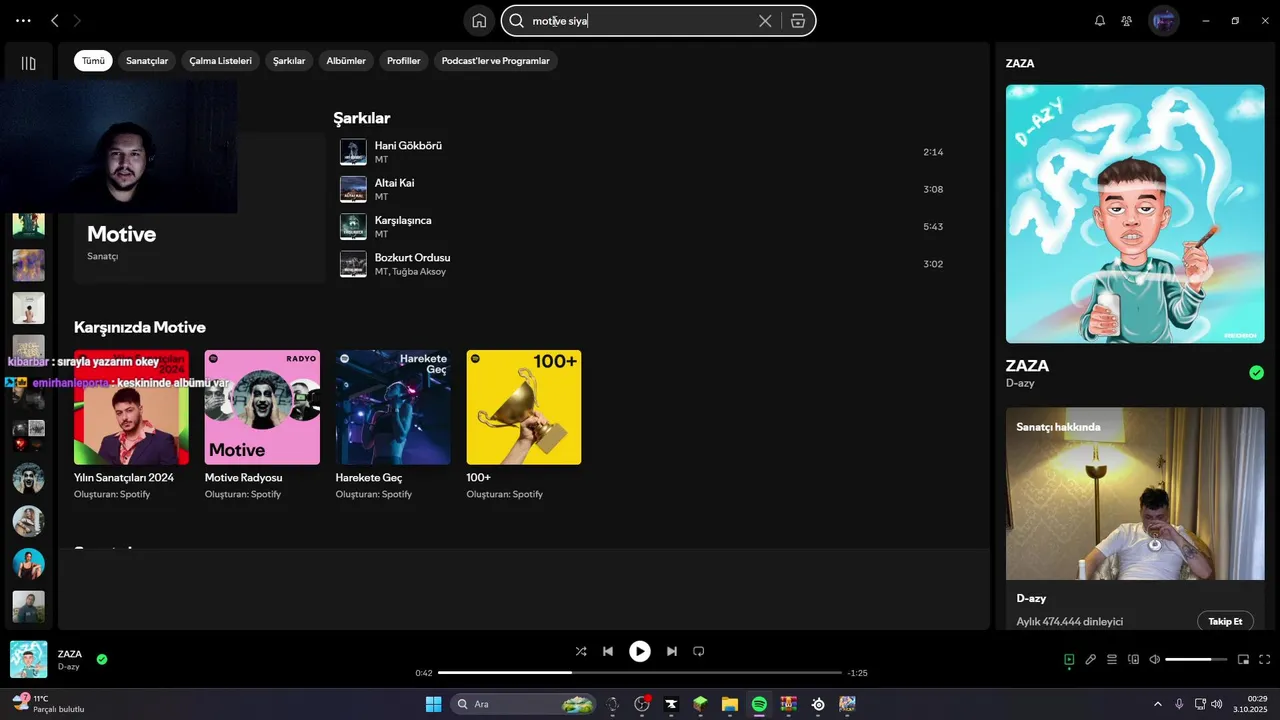
Task: Expand the system tray hidden icons
Action: coord(1158,704)
